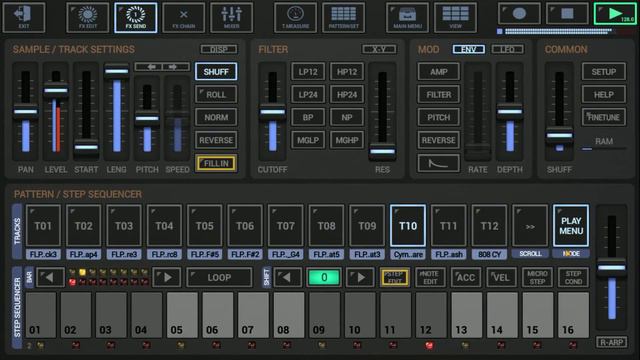Select the NP filter type
This screenshot has width=640, height=360.
347,118
